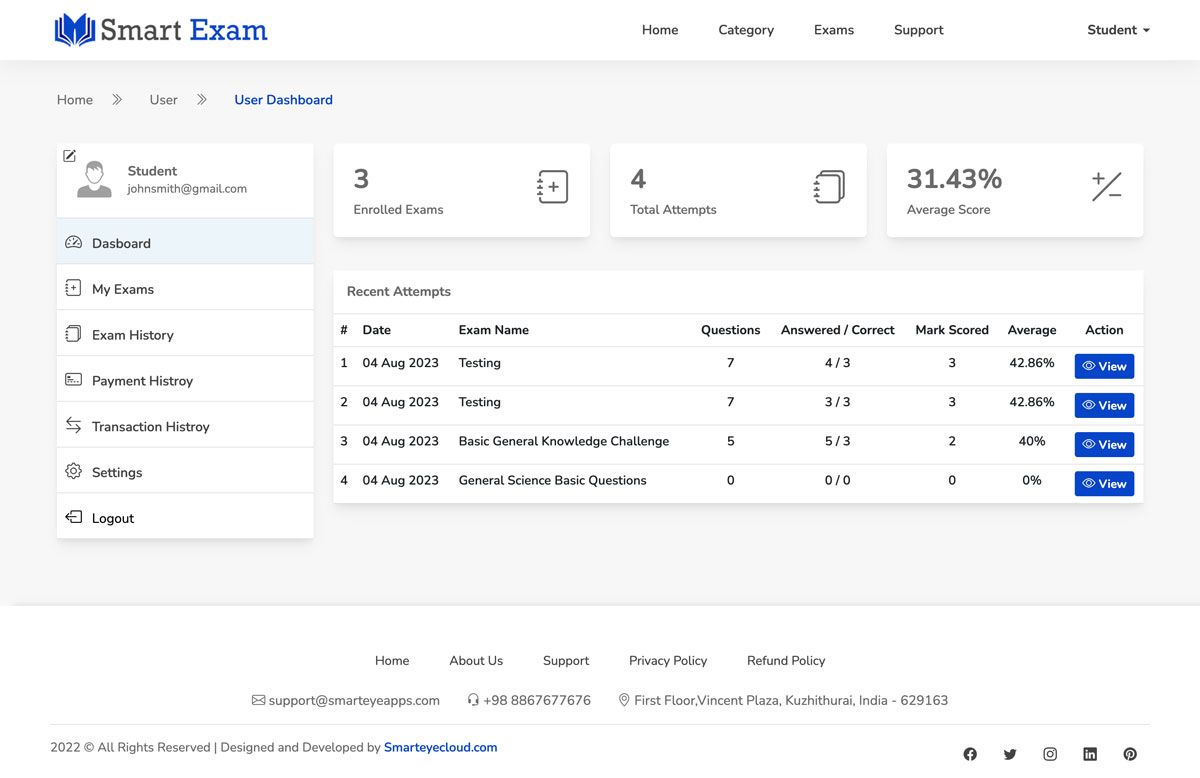Open the Twitter icon in footer
The height and width of the screenshot is (778, 1200).
[x=1010, y=754]
